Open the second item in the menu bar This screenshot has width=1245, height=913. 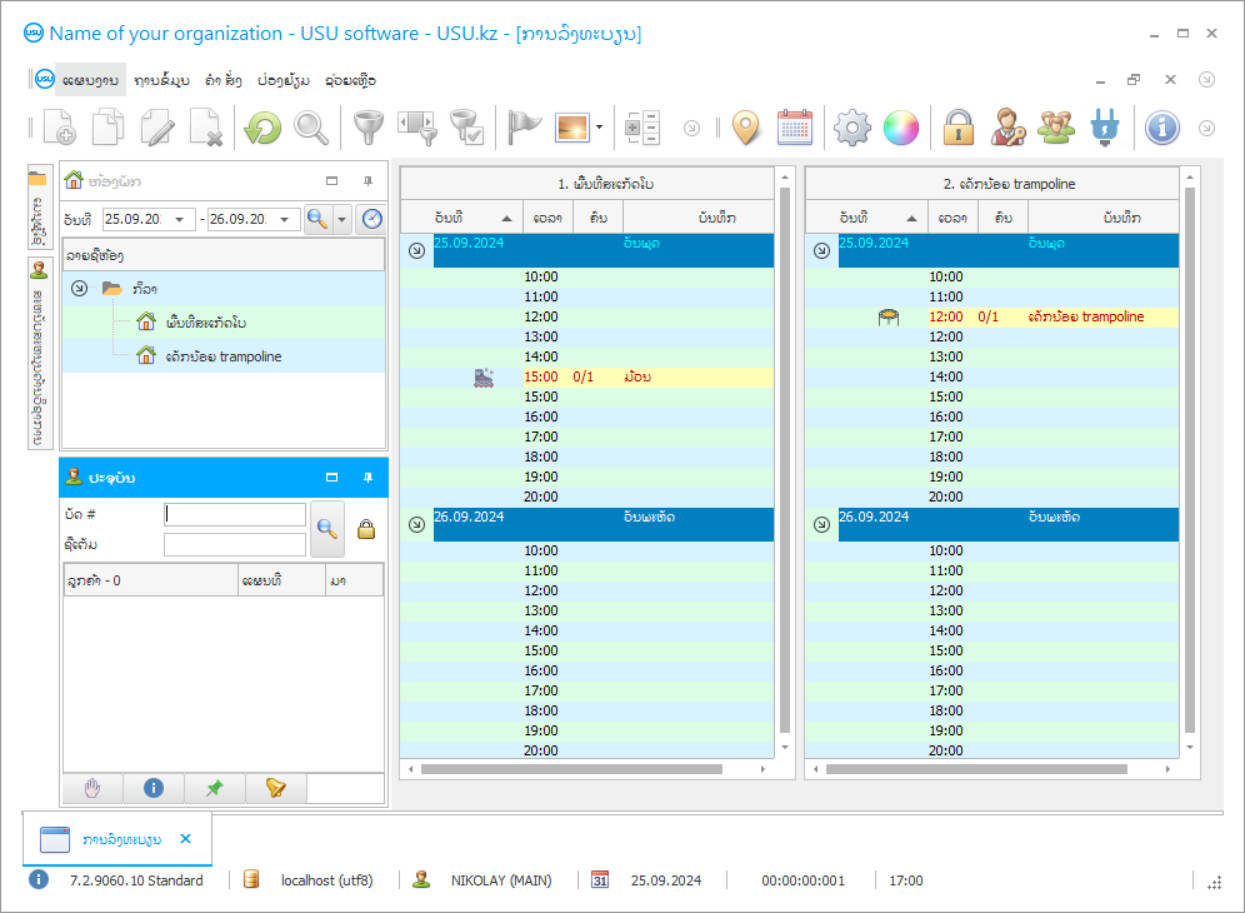click(x=161, y=80)
